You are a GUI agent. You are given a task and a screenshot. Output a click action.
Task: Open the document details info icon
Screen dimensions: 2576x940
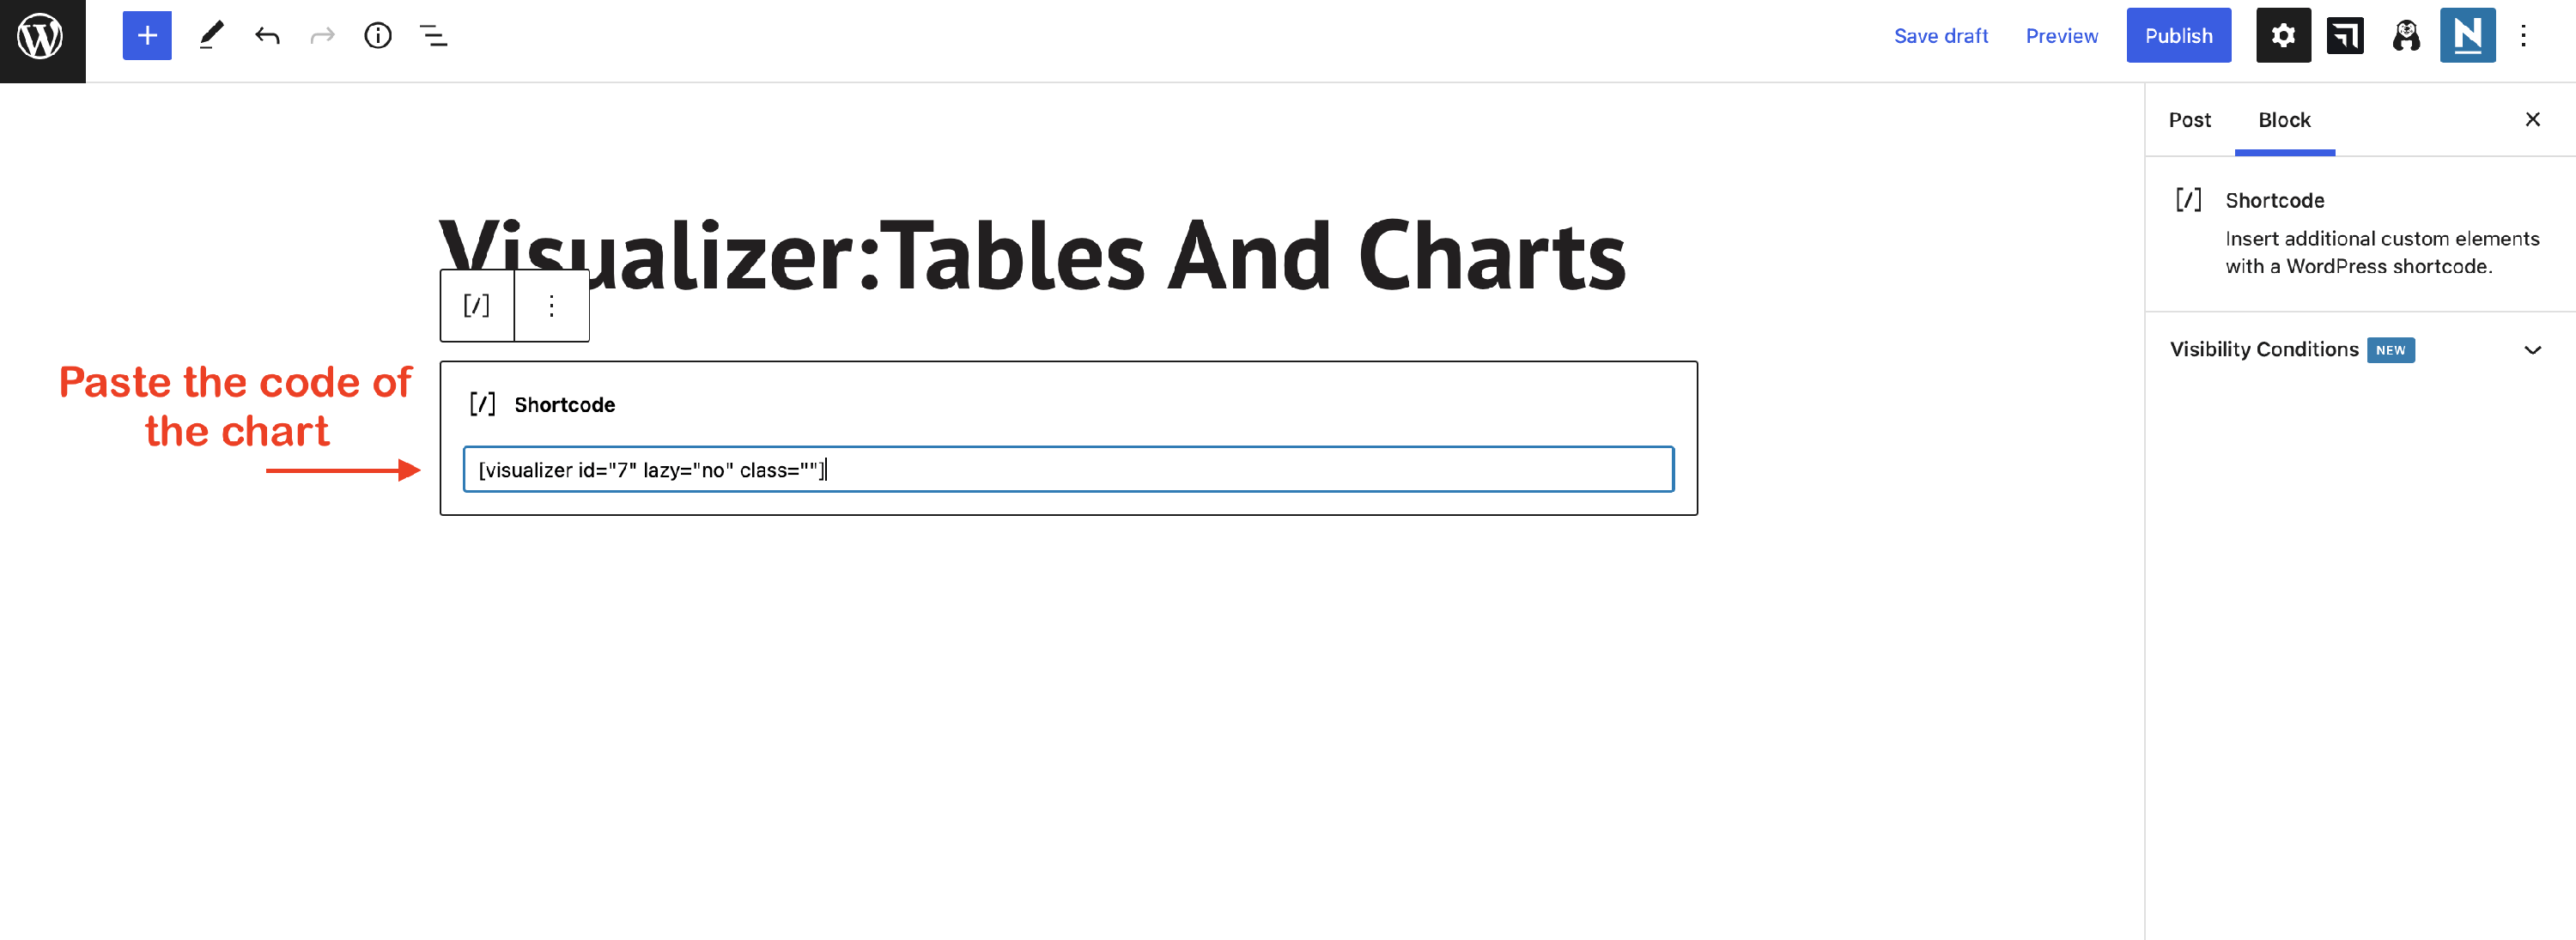point(377,36)
